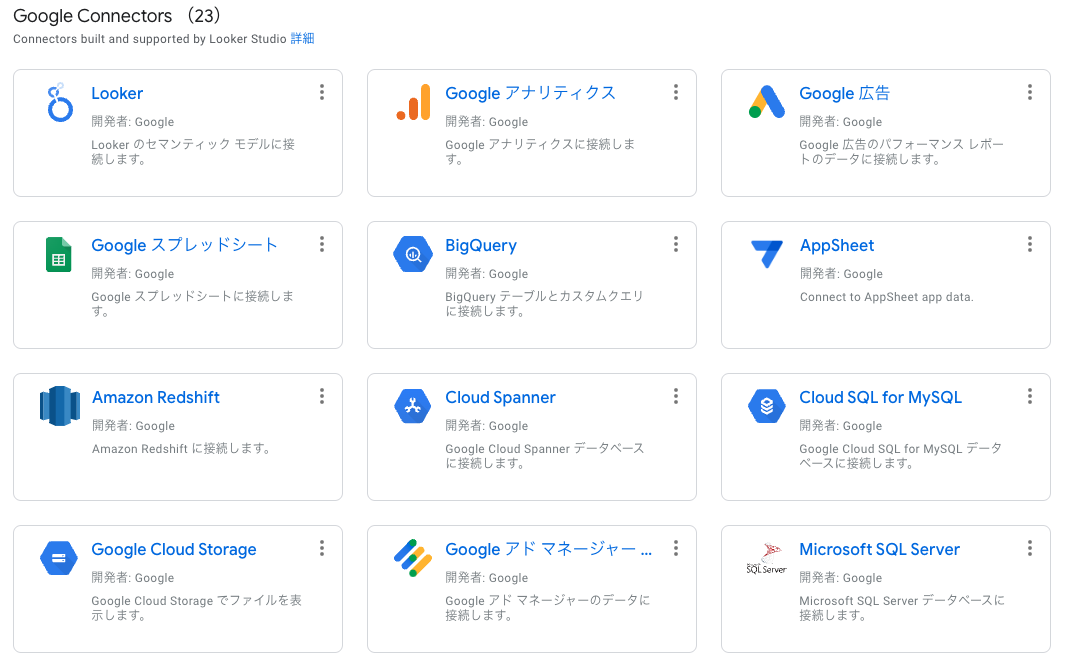The image size is (1071, 659).
Task: Click the BigQuery hexagon icon
Action: [x=413, y=254]
